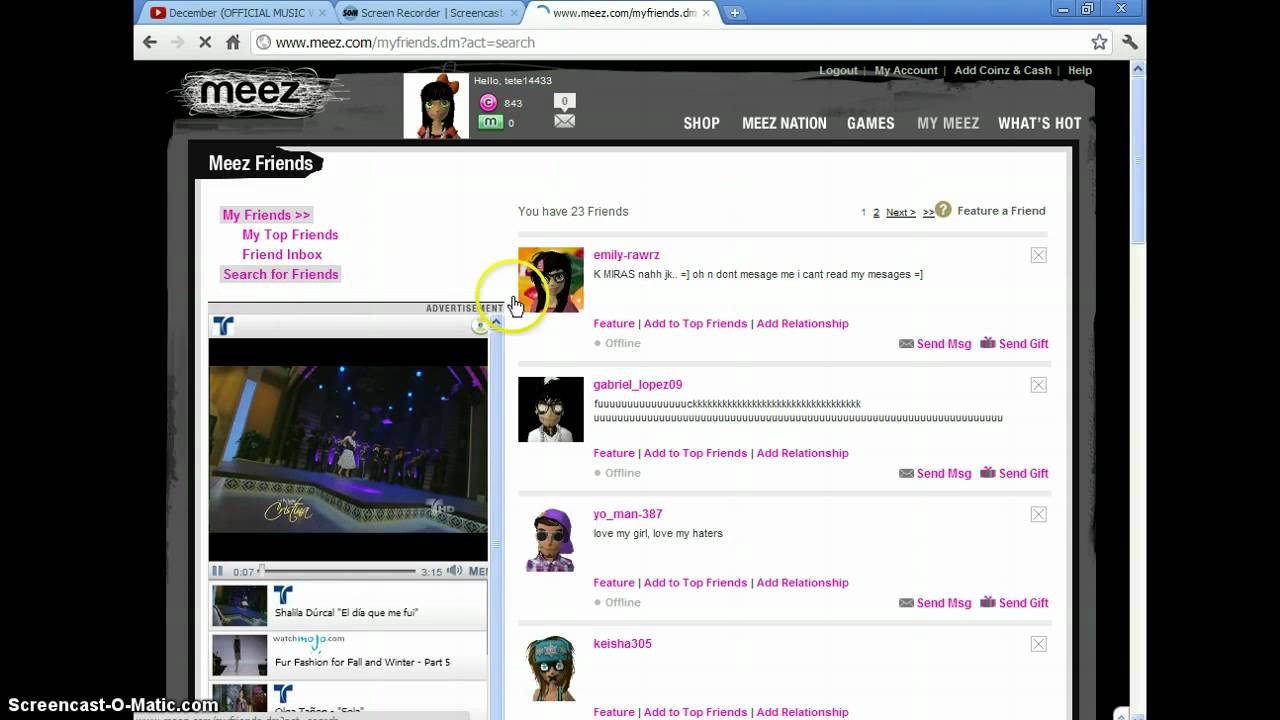Open the tete14433 avatar picture

pyautogui.click(x=436, y=105)
